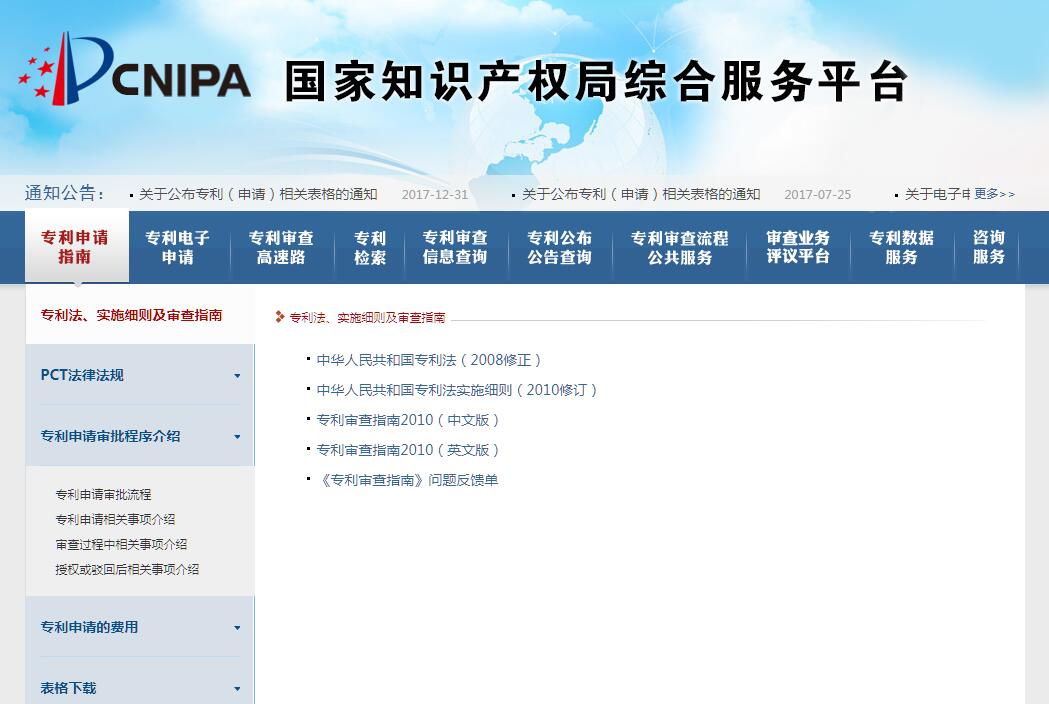The height and width of the screenshot is (704, 1049).
Task: Collapse the 专利申请审批程序介绍 section arrow
Action: click(x=237, y=437)
